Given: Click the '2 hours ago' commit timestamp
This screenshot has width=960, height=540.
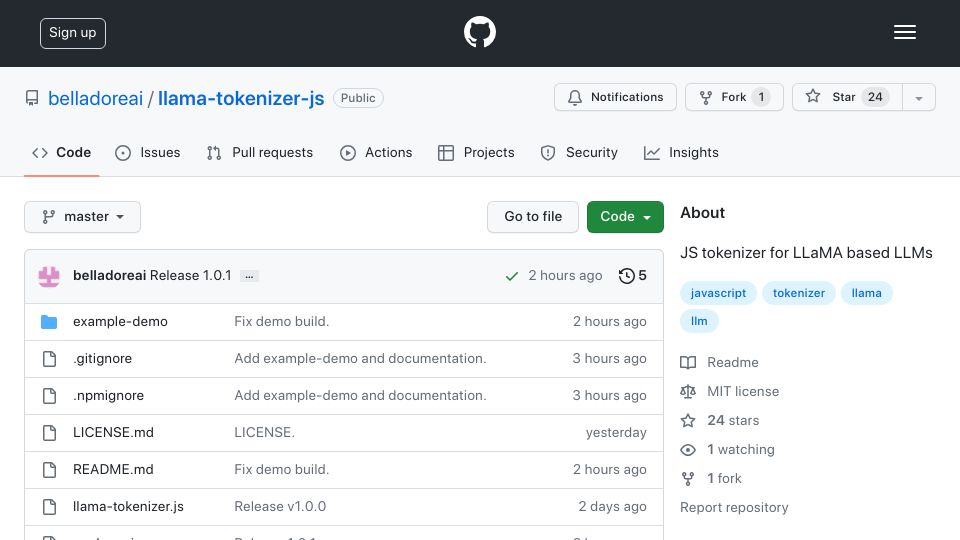Looking at the screenshot, I should [565, 276].
